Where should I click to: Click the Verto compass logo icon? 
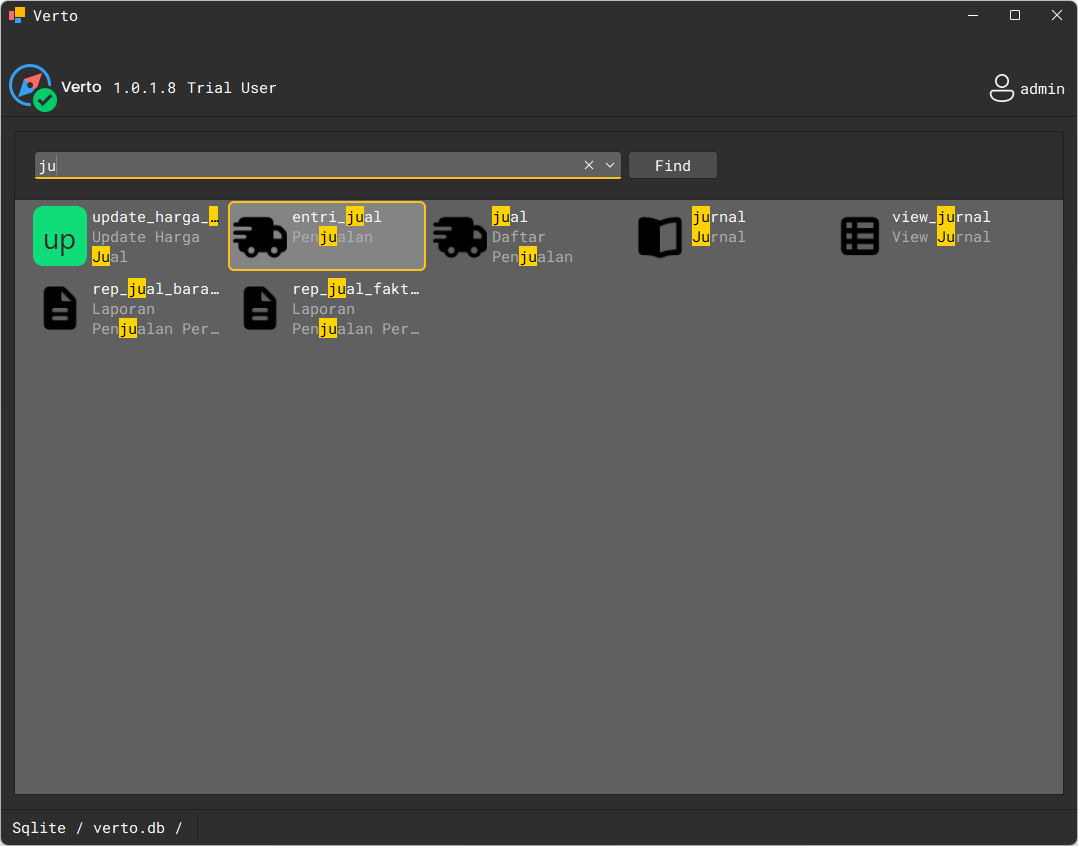point(31,86)
